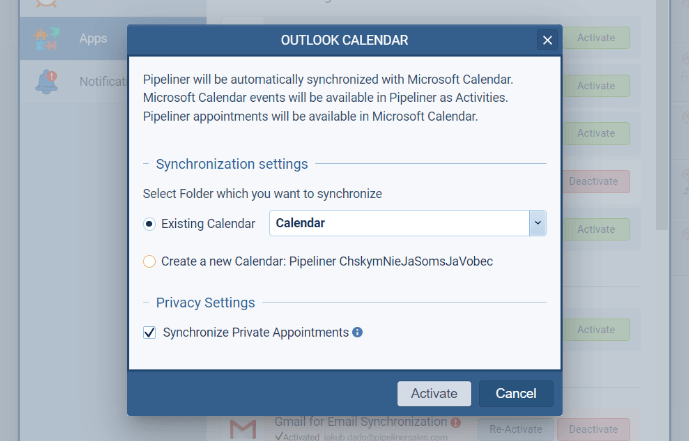Screen dimensions: 689x441
Task: Toggle Synchronize Private Appointments checkbox
Action: click(150, 332)
